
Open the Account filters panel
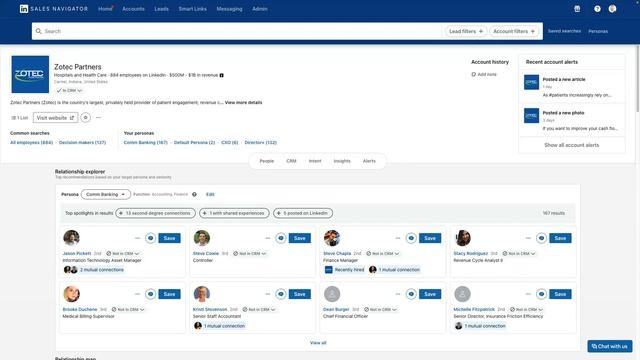[514, 31]
